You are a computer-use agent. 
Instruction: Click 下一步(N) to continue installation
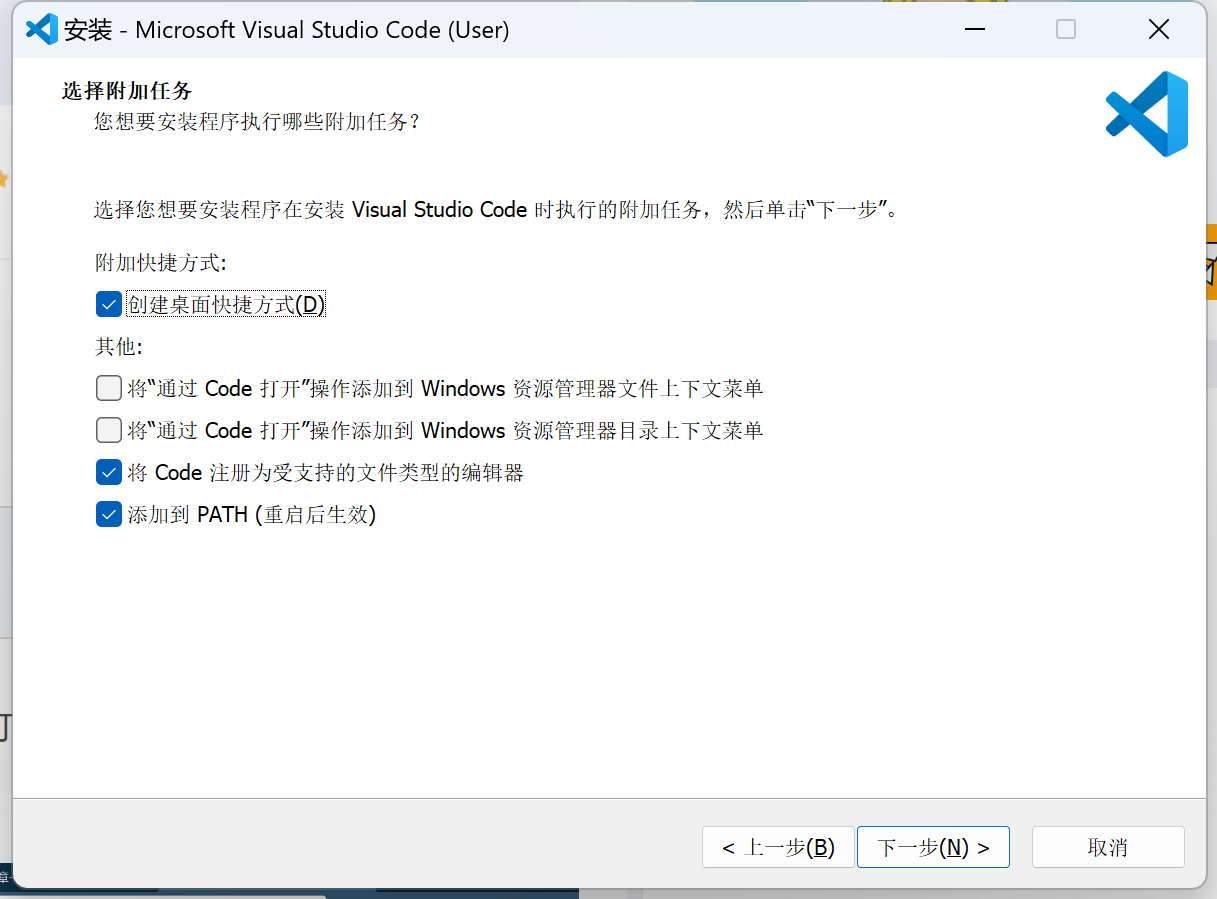click(933, 847)
